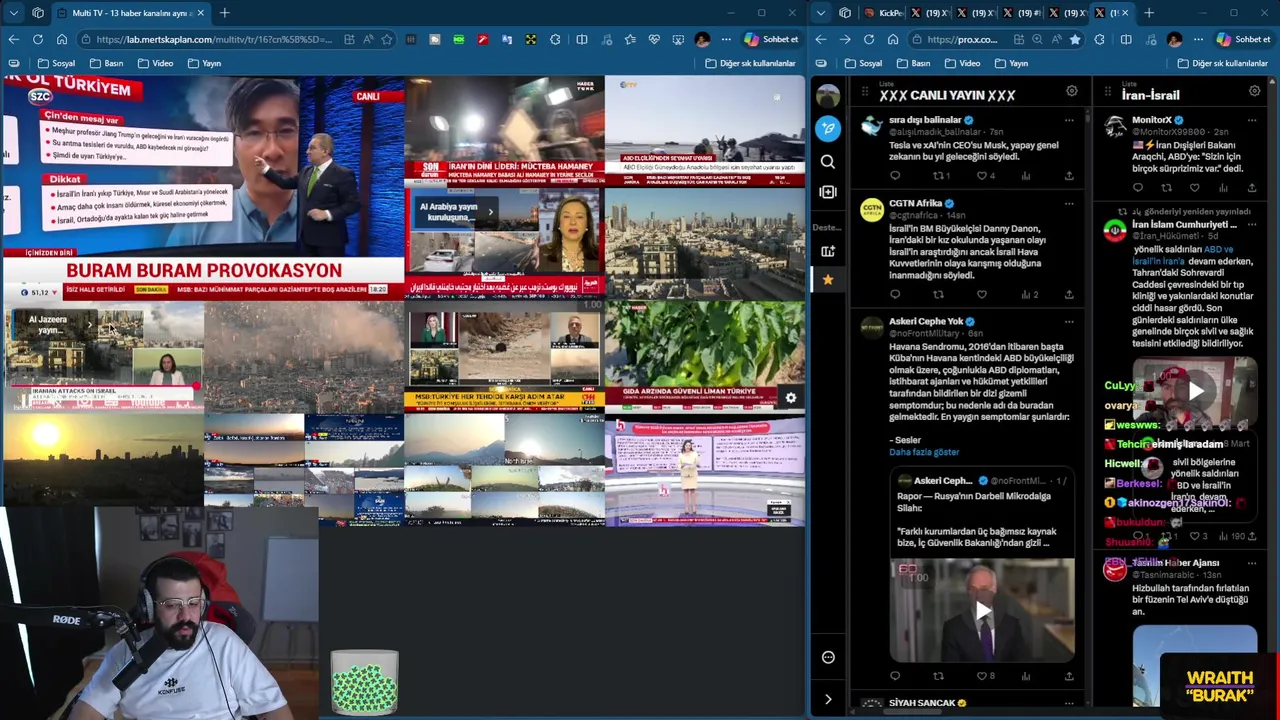
Task: Play the video in İran İslam Cumhuriyeti post
Action: point(1195,392)
